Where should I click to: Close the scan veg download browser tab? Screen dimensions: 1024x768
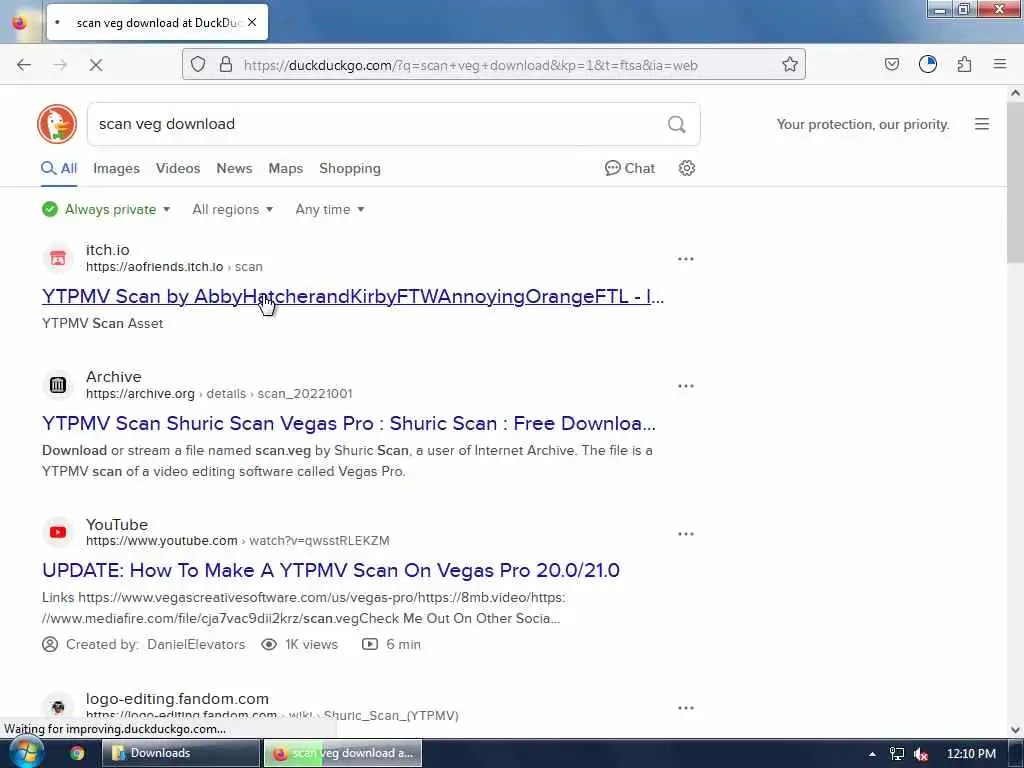tap(252, 22)
